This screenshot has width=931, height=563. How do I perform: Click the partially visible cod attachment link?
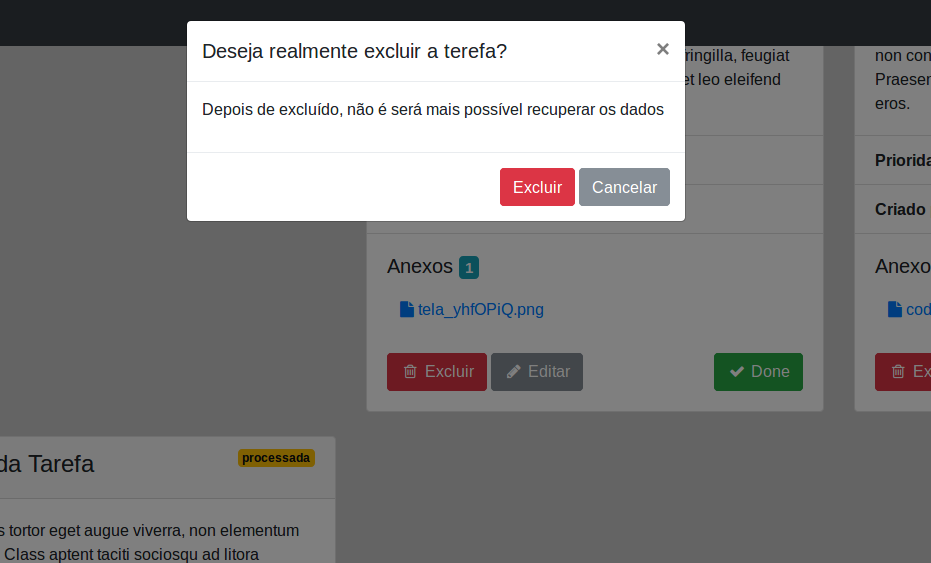918,309
